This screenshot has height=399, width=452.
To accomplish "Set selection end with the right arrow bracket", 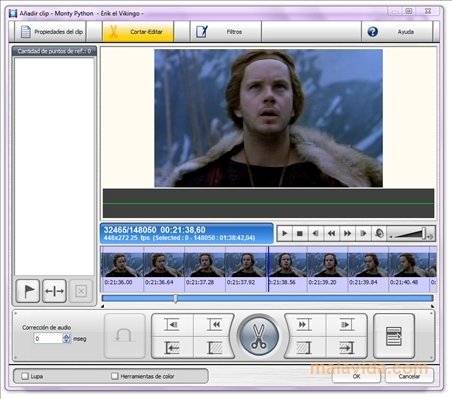I will 346,348.
